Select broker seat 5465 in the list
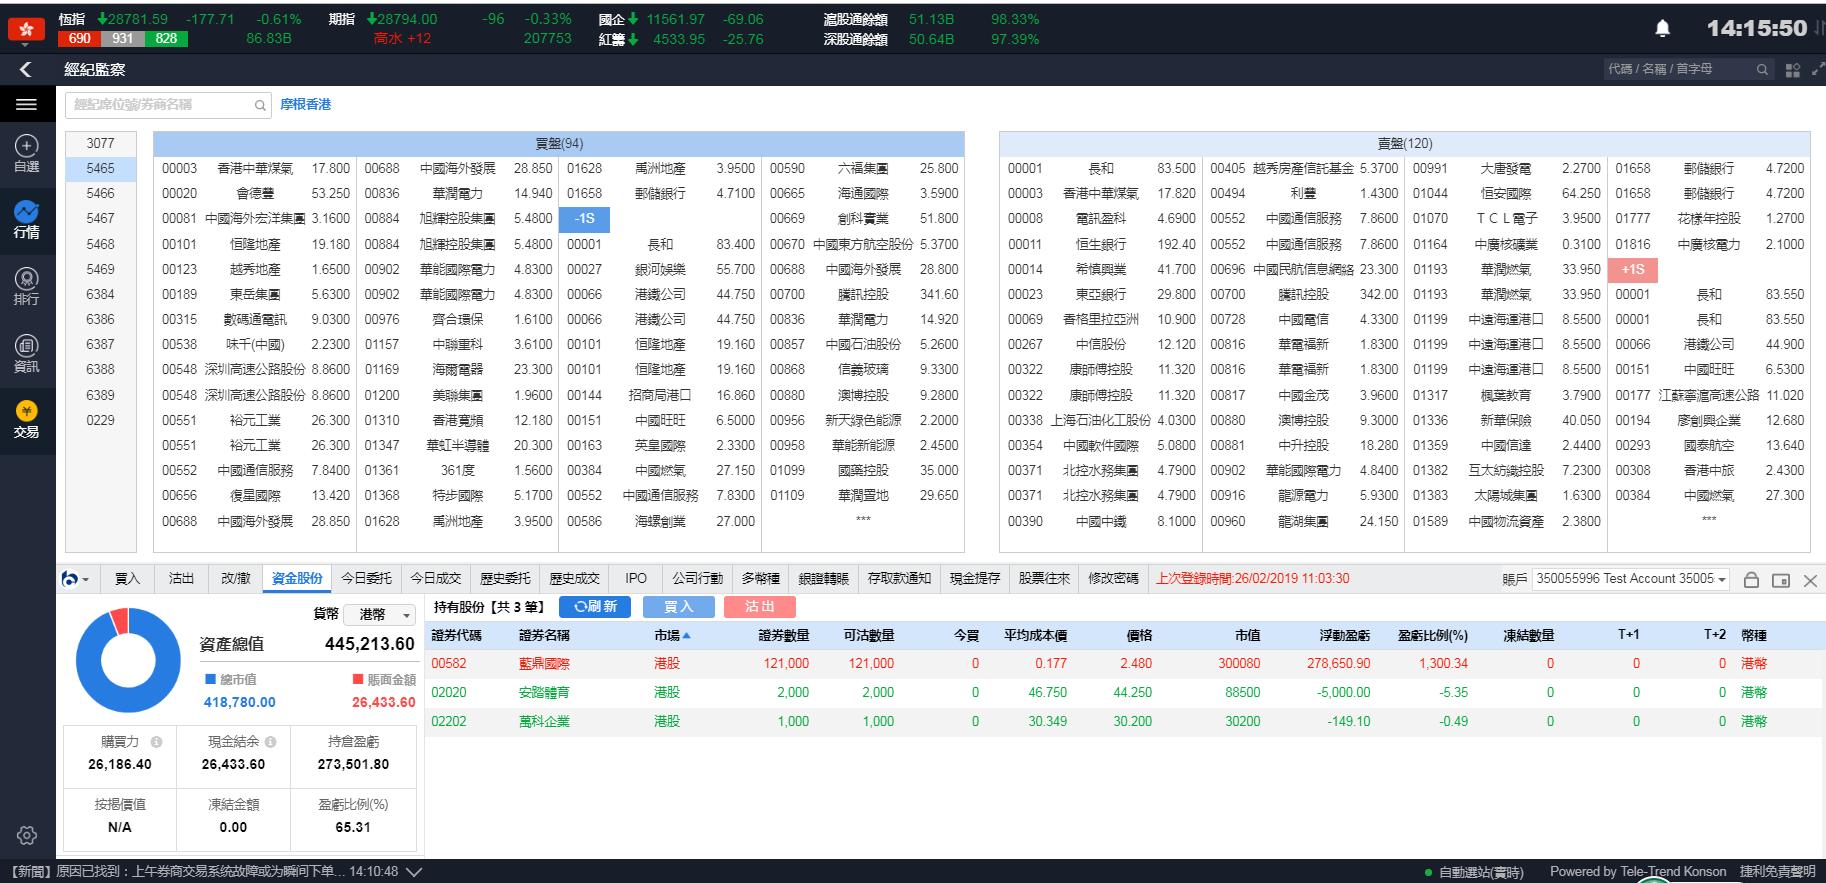Screen dimensions: 1826x883 101,169
